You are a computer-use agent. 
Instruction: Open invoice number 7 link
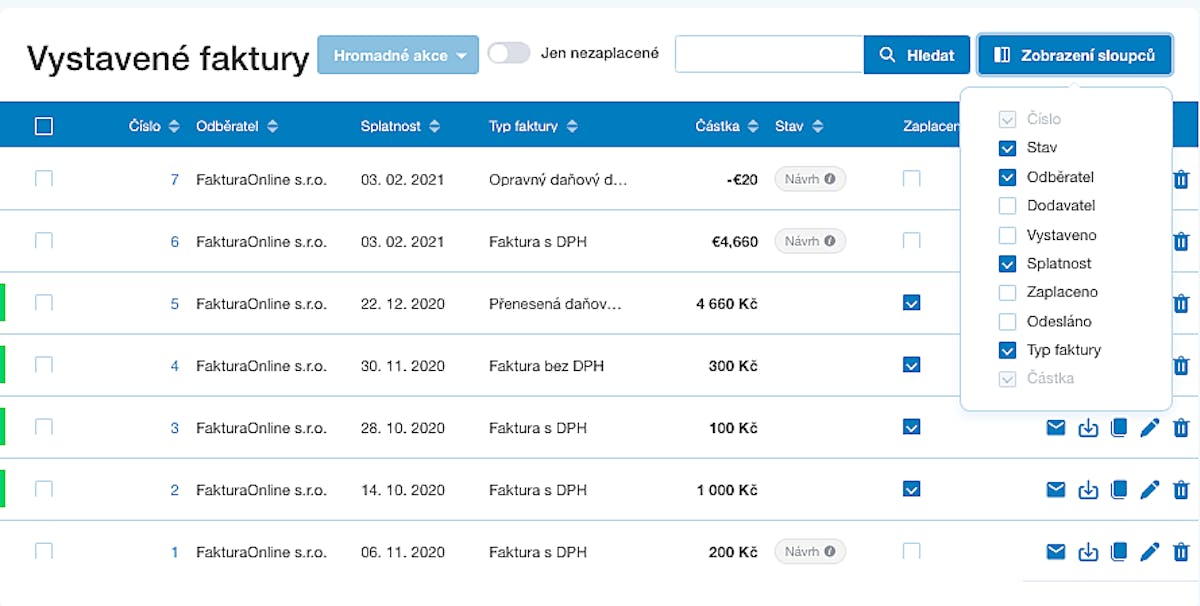(175, 180)
